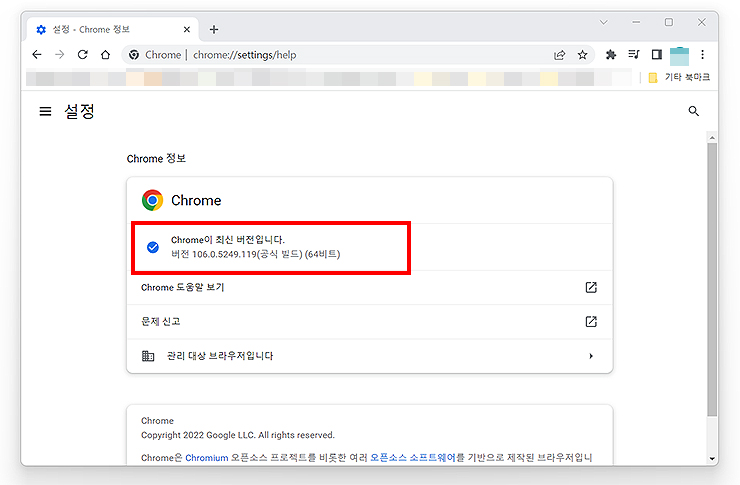
Task: Open the settings hamburger menu
Action: pos(45,111)
